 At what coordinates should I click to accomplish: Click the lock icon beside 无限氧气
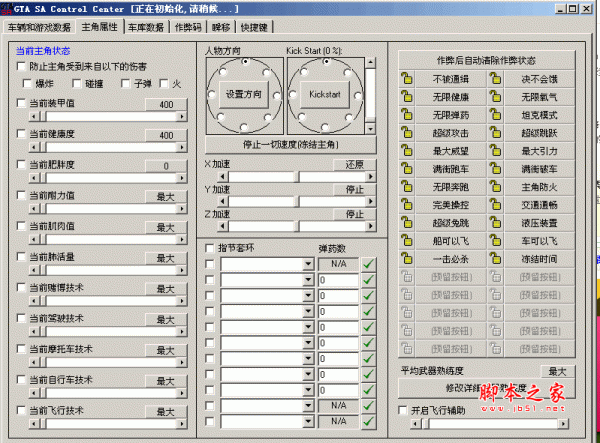pyautogui.click(x=496, y=97)
